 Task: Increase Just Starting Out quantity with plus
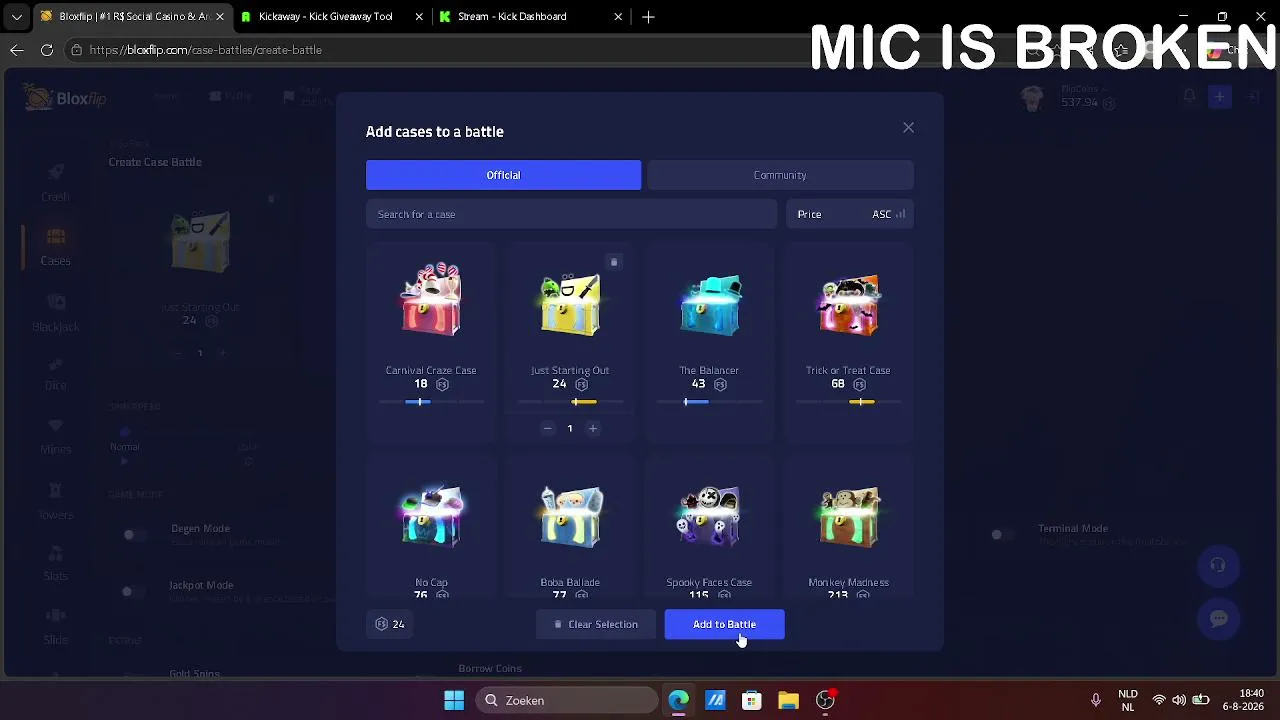[593, 428]
